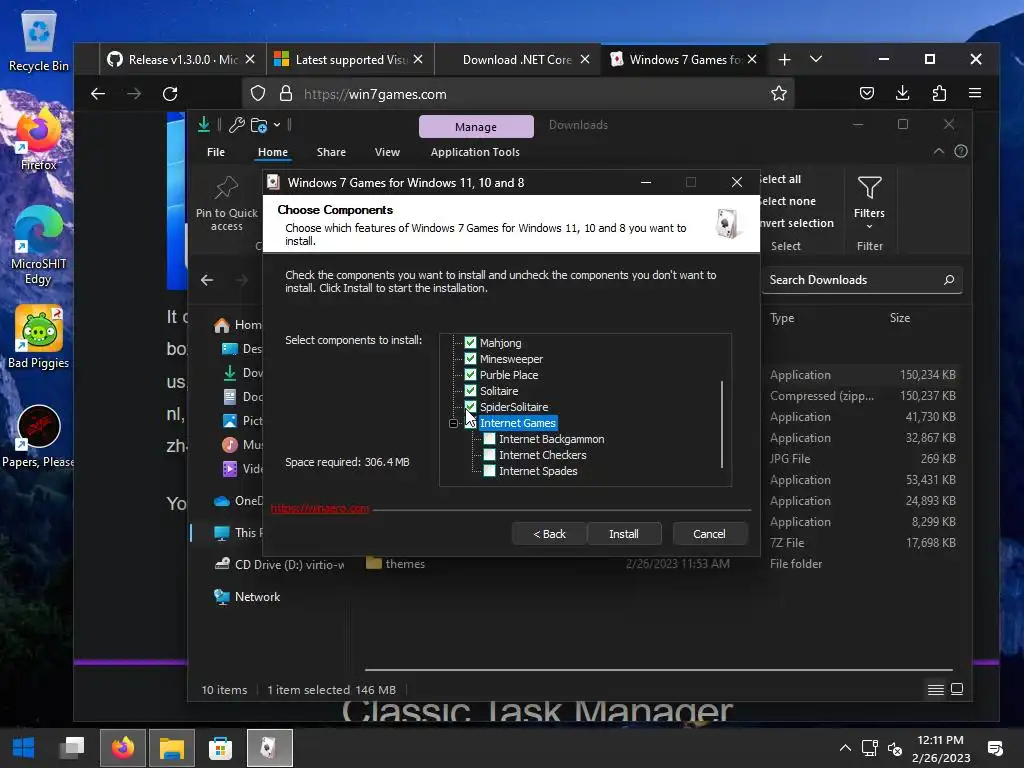Image resolution: width=1024 pixels, height=768 pixels.
Task: Switch Explorer to large icons view icon
Action: (957, 689)
